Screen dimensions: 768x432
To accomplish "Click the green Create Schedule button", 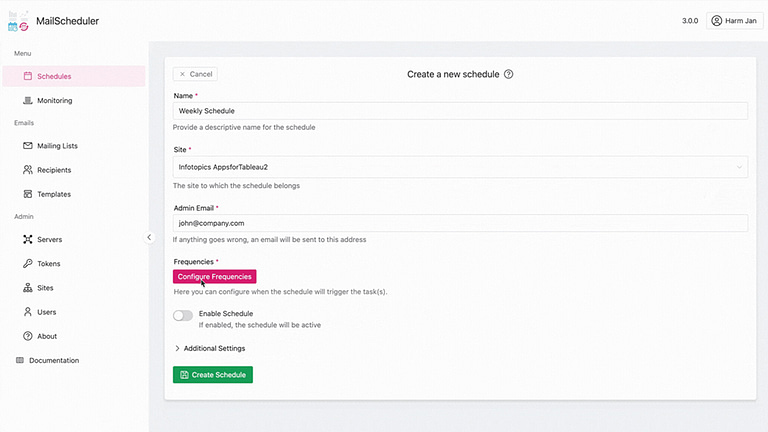I will click(x=213, y=375).
